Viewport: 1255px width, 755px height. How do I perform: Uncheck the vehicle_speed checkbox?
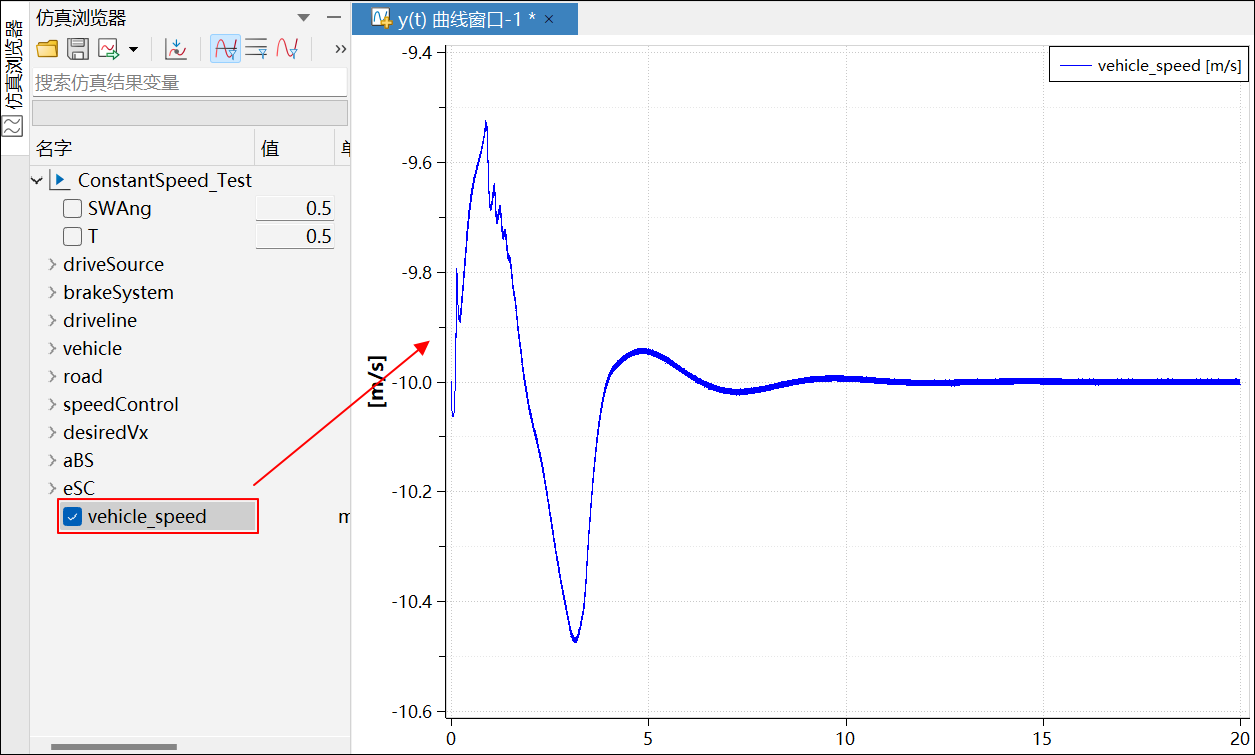tap(73, 517)
